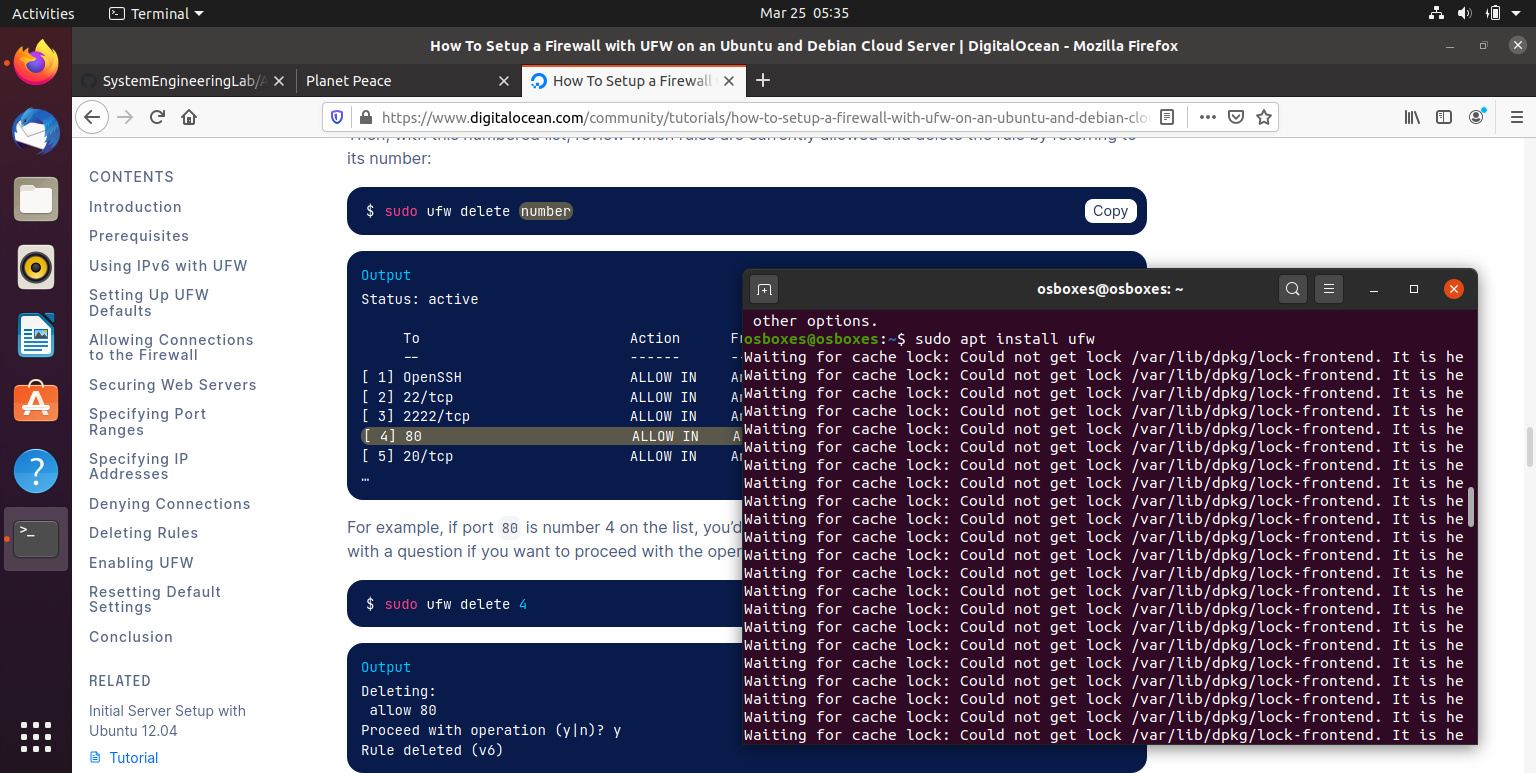Screen dimensions: 1536x773
Task: Jump to Enabling UFW section
Action: coord(141,563)
